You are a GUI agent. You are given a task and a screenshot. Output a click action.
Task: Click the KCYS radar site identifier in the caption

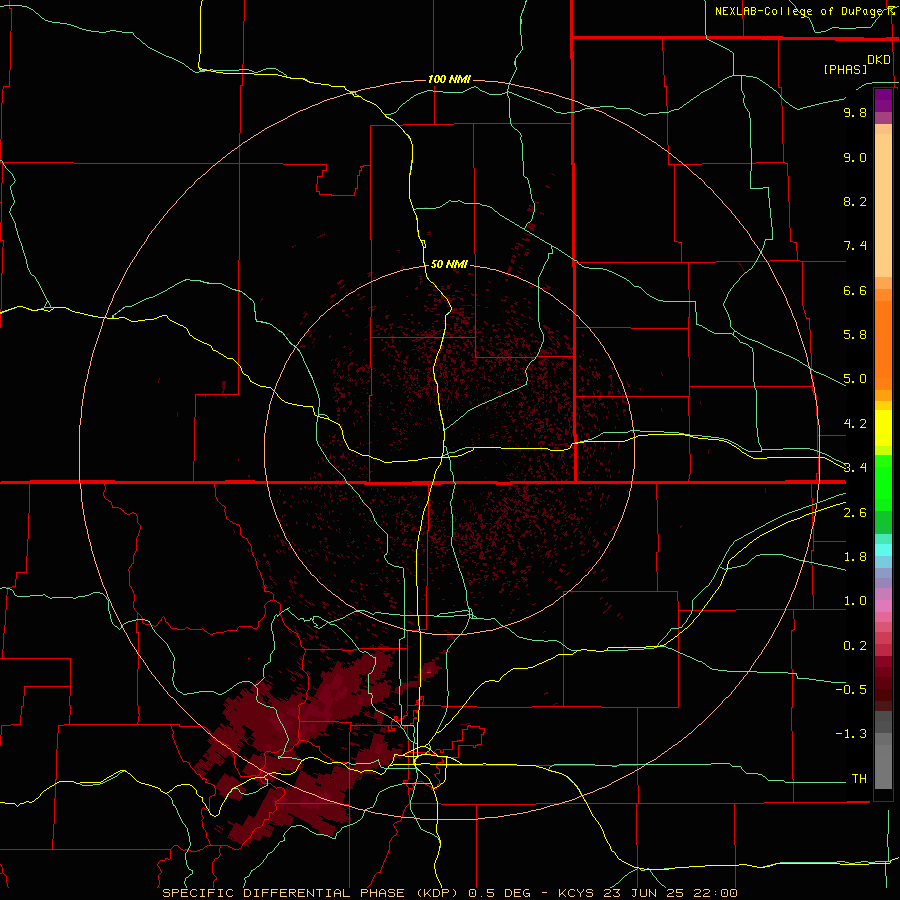click(x=578, y=893)
